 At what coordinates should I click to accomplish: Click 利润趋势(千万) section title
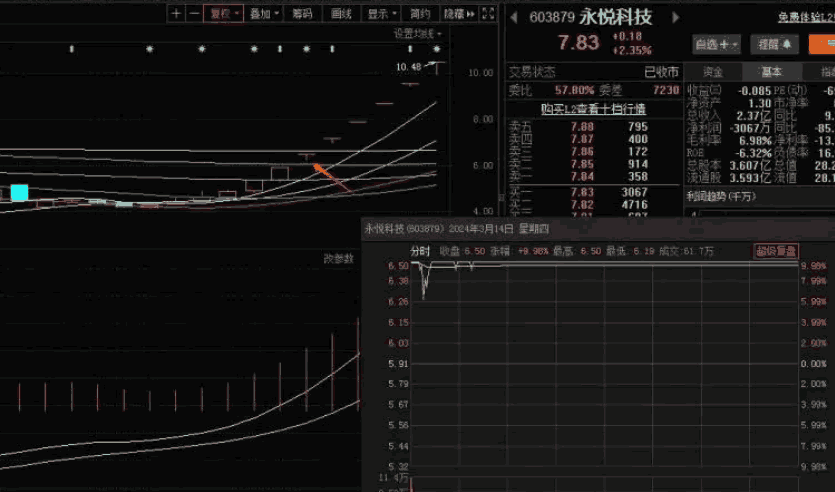721,197
